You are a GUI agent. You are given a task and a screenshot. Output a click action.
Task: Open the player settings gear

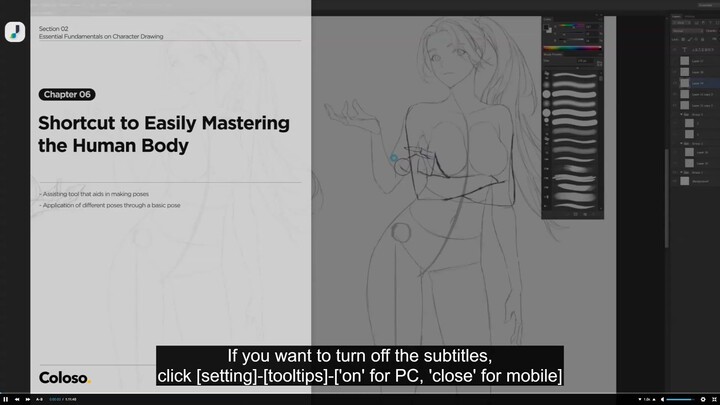coord(703,399)
